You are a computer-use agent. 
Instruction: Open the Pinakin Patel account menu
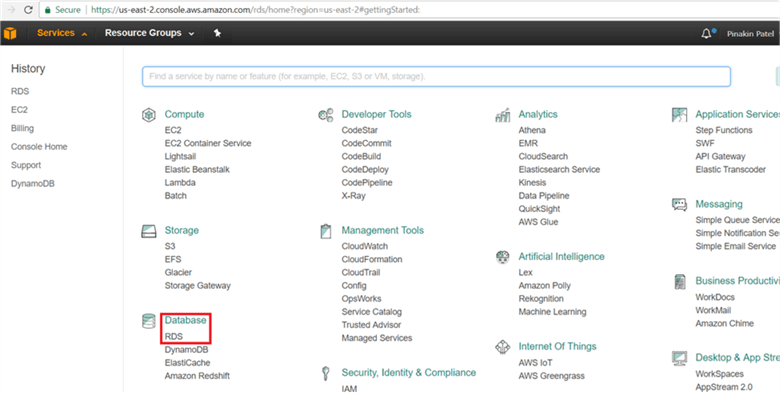750,34
